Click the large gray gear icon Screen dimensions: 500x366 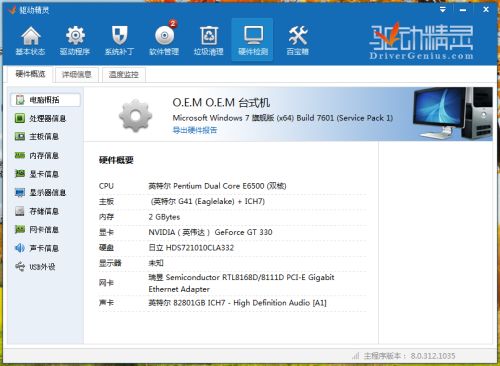pyautogui.click(x=135, y=115)
